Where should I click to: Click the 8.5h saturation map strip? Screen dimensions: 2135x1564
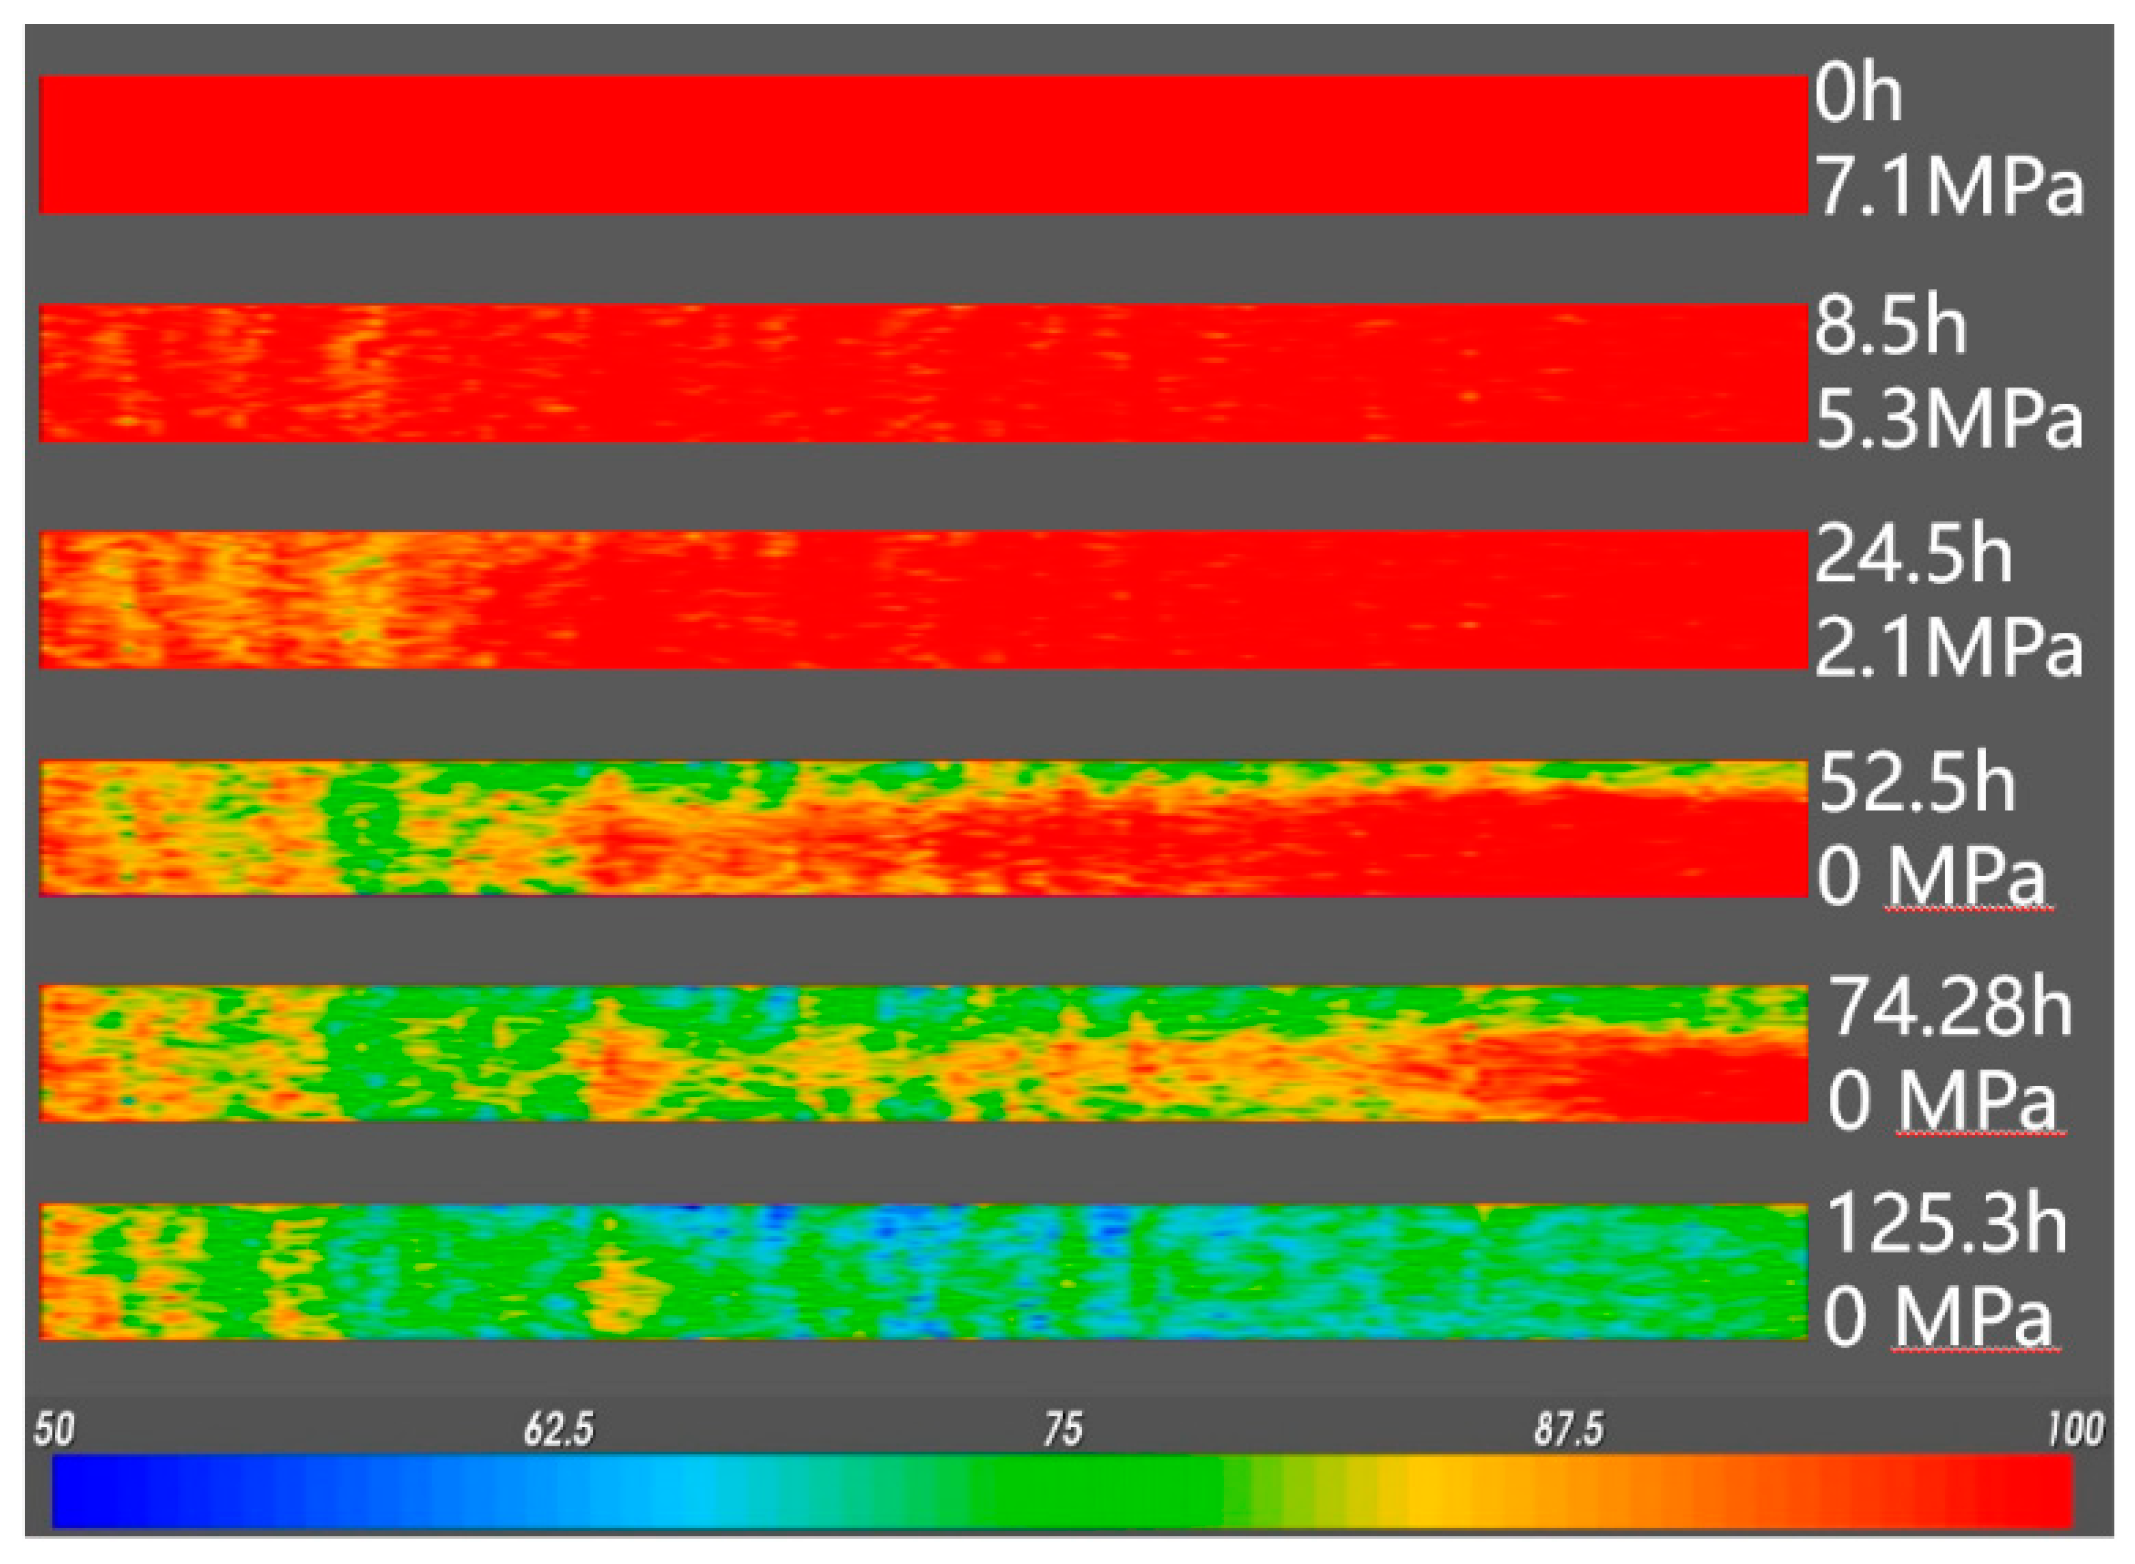point(922,373)
